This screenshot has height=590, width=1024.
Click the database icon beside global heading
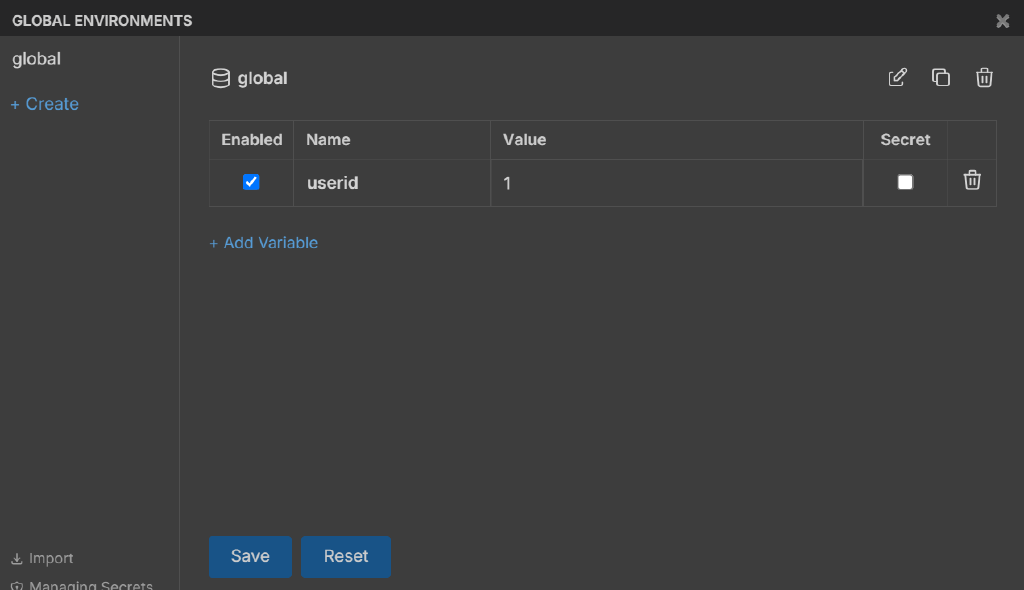click(x=220, y=78)
